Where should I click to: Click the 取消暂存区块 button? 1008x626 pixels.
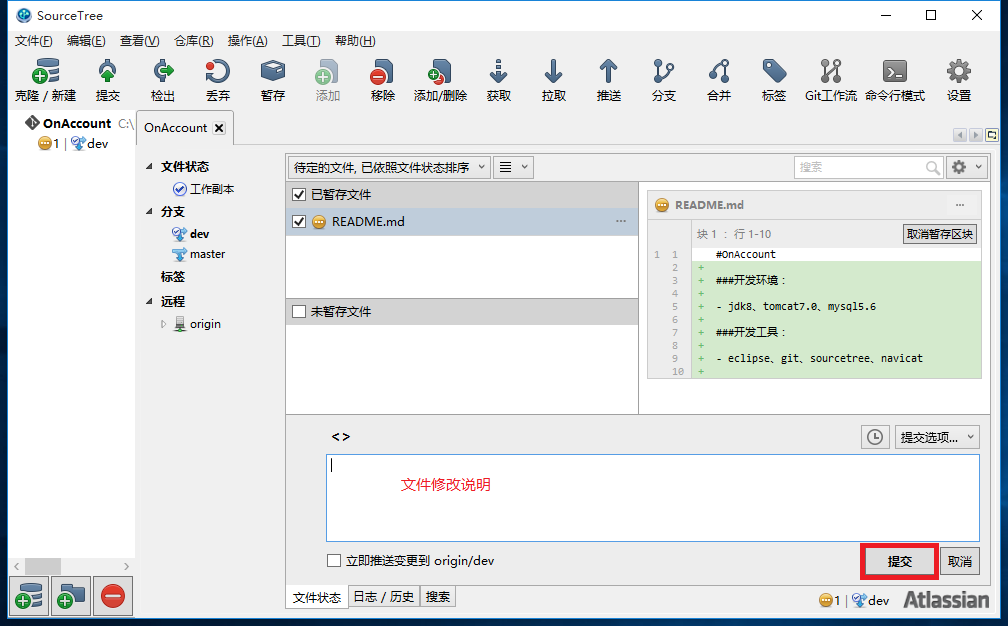940,234
